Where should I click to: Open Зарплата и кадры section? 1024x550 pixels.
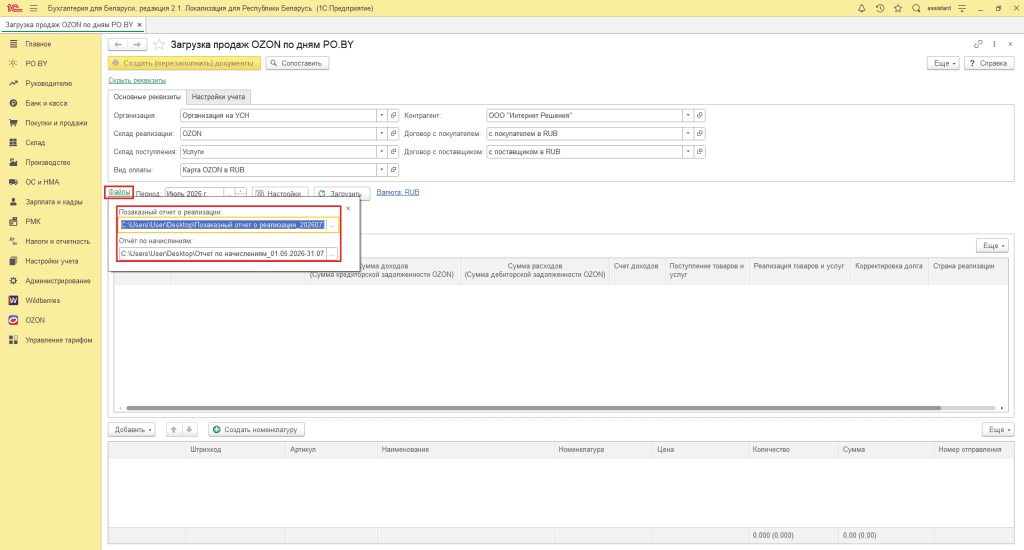(x=54, y=202)
